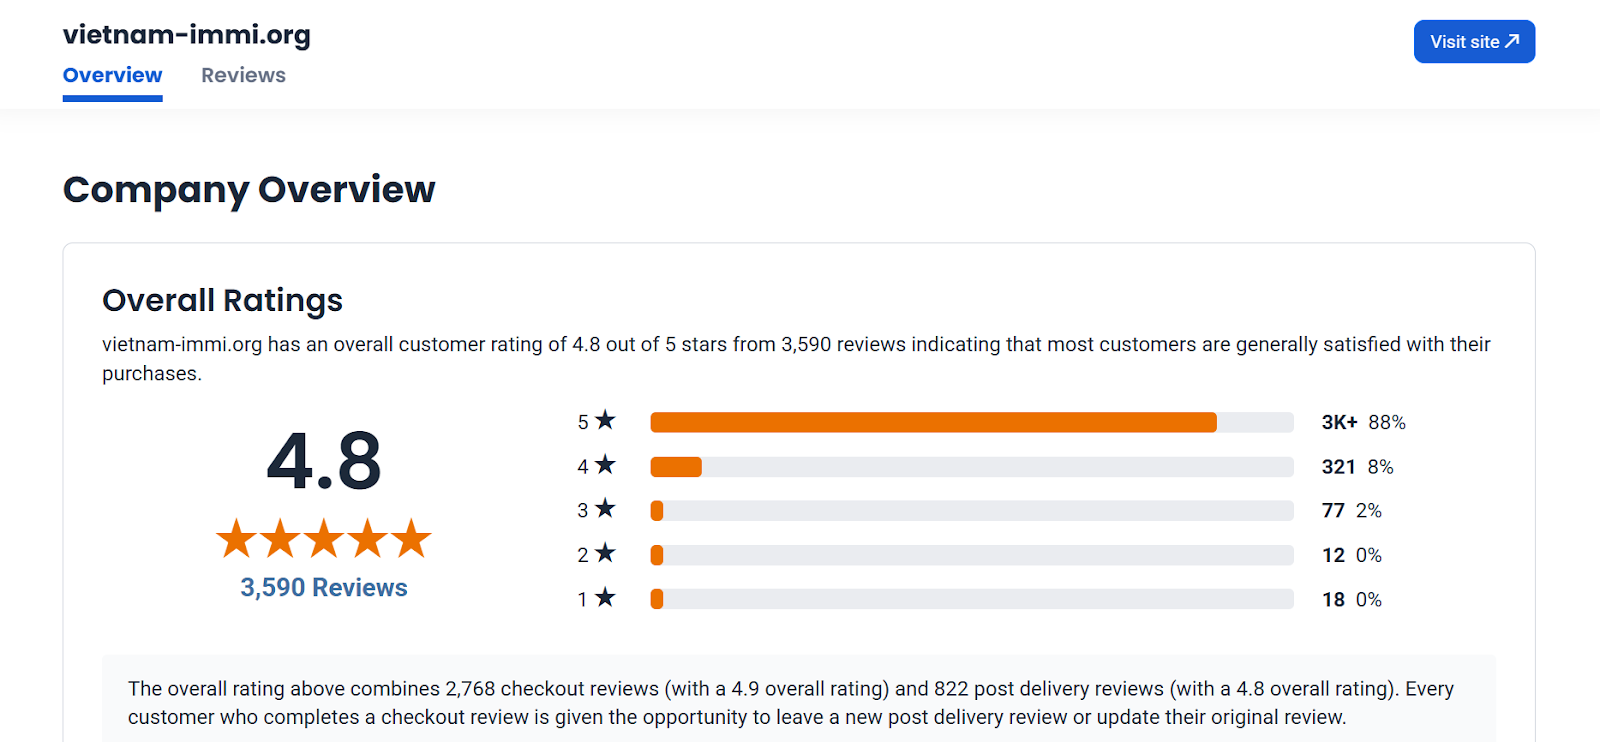Click the star icon beside the 3 rating
1600x742 pixels.
(x=605, y=508)
